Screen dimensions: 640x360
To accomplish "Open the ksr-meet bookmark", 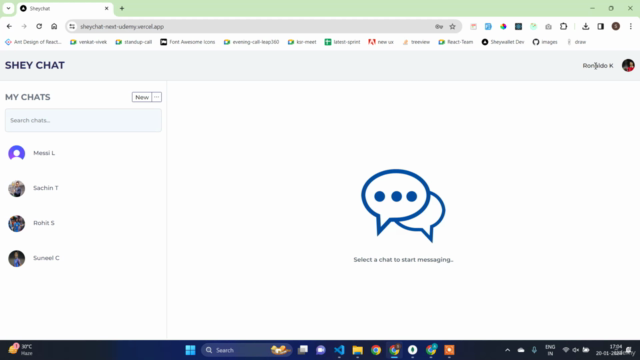I will click(x=302, y=42).
